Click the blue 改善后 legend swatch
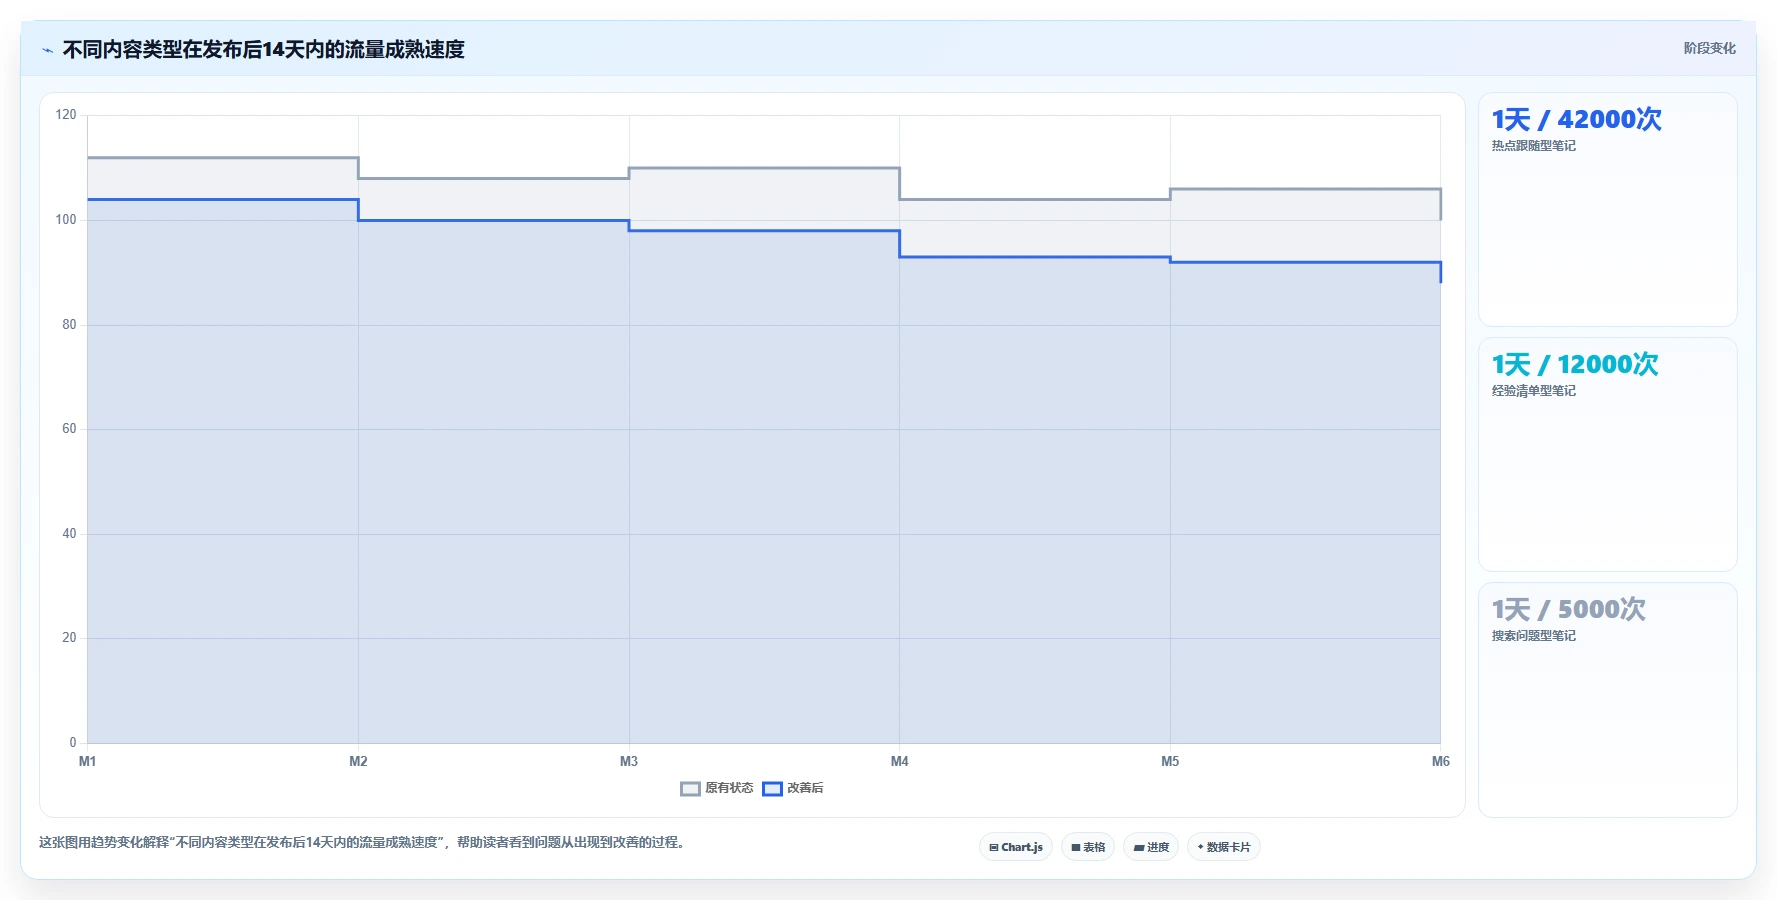 [772, 789]
